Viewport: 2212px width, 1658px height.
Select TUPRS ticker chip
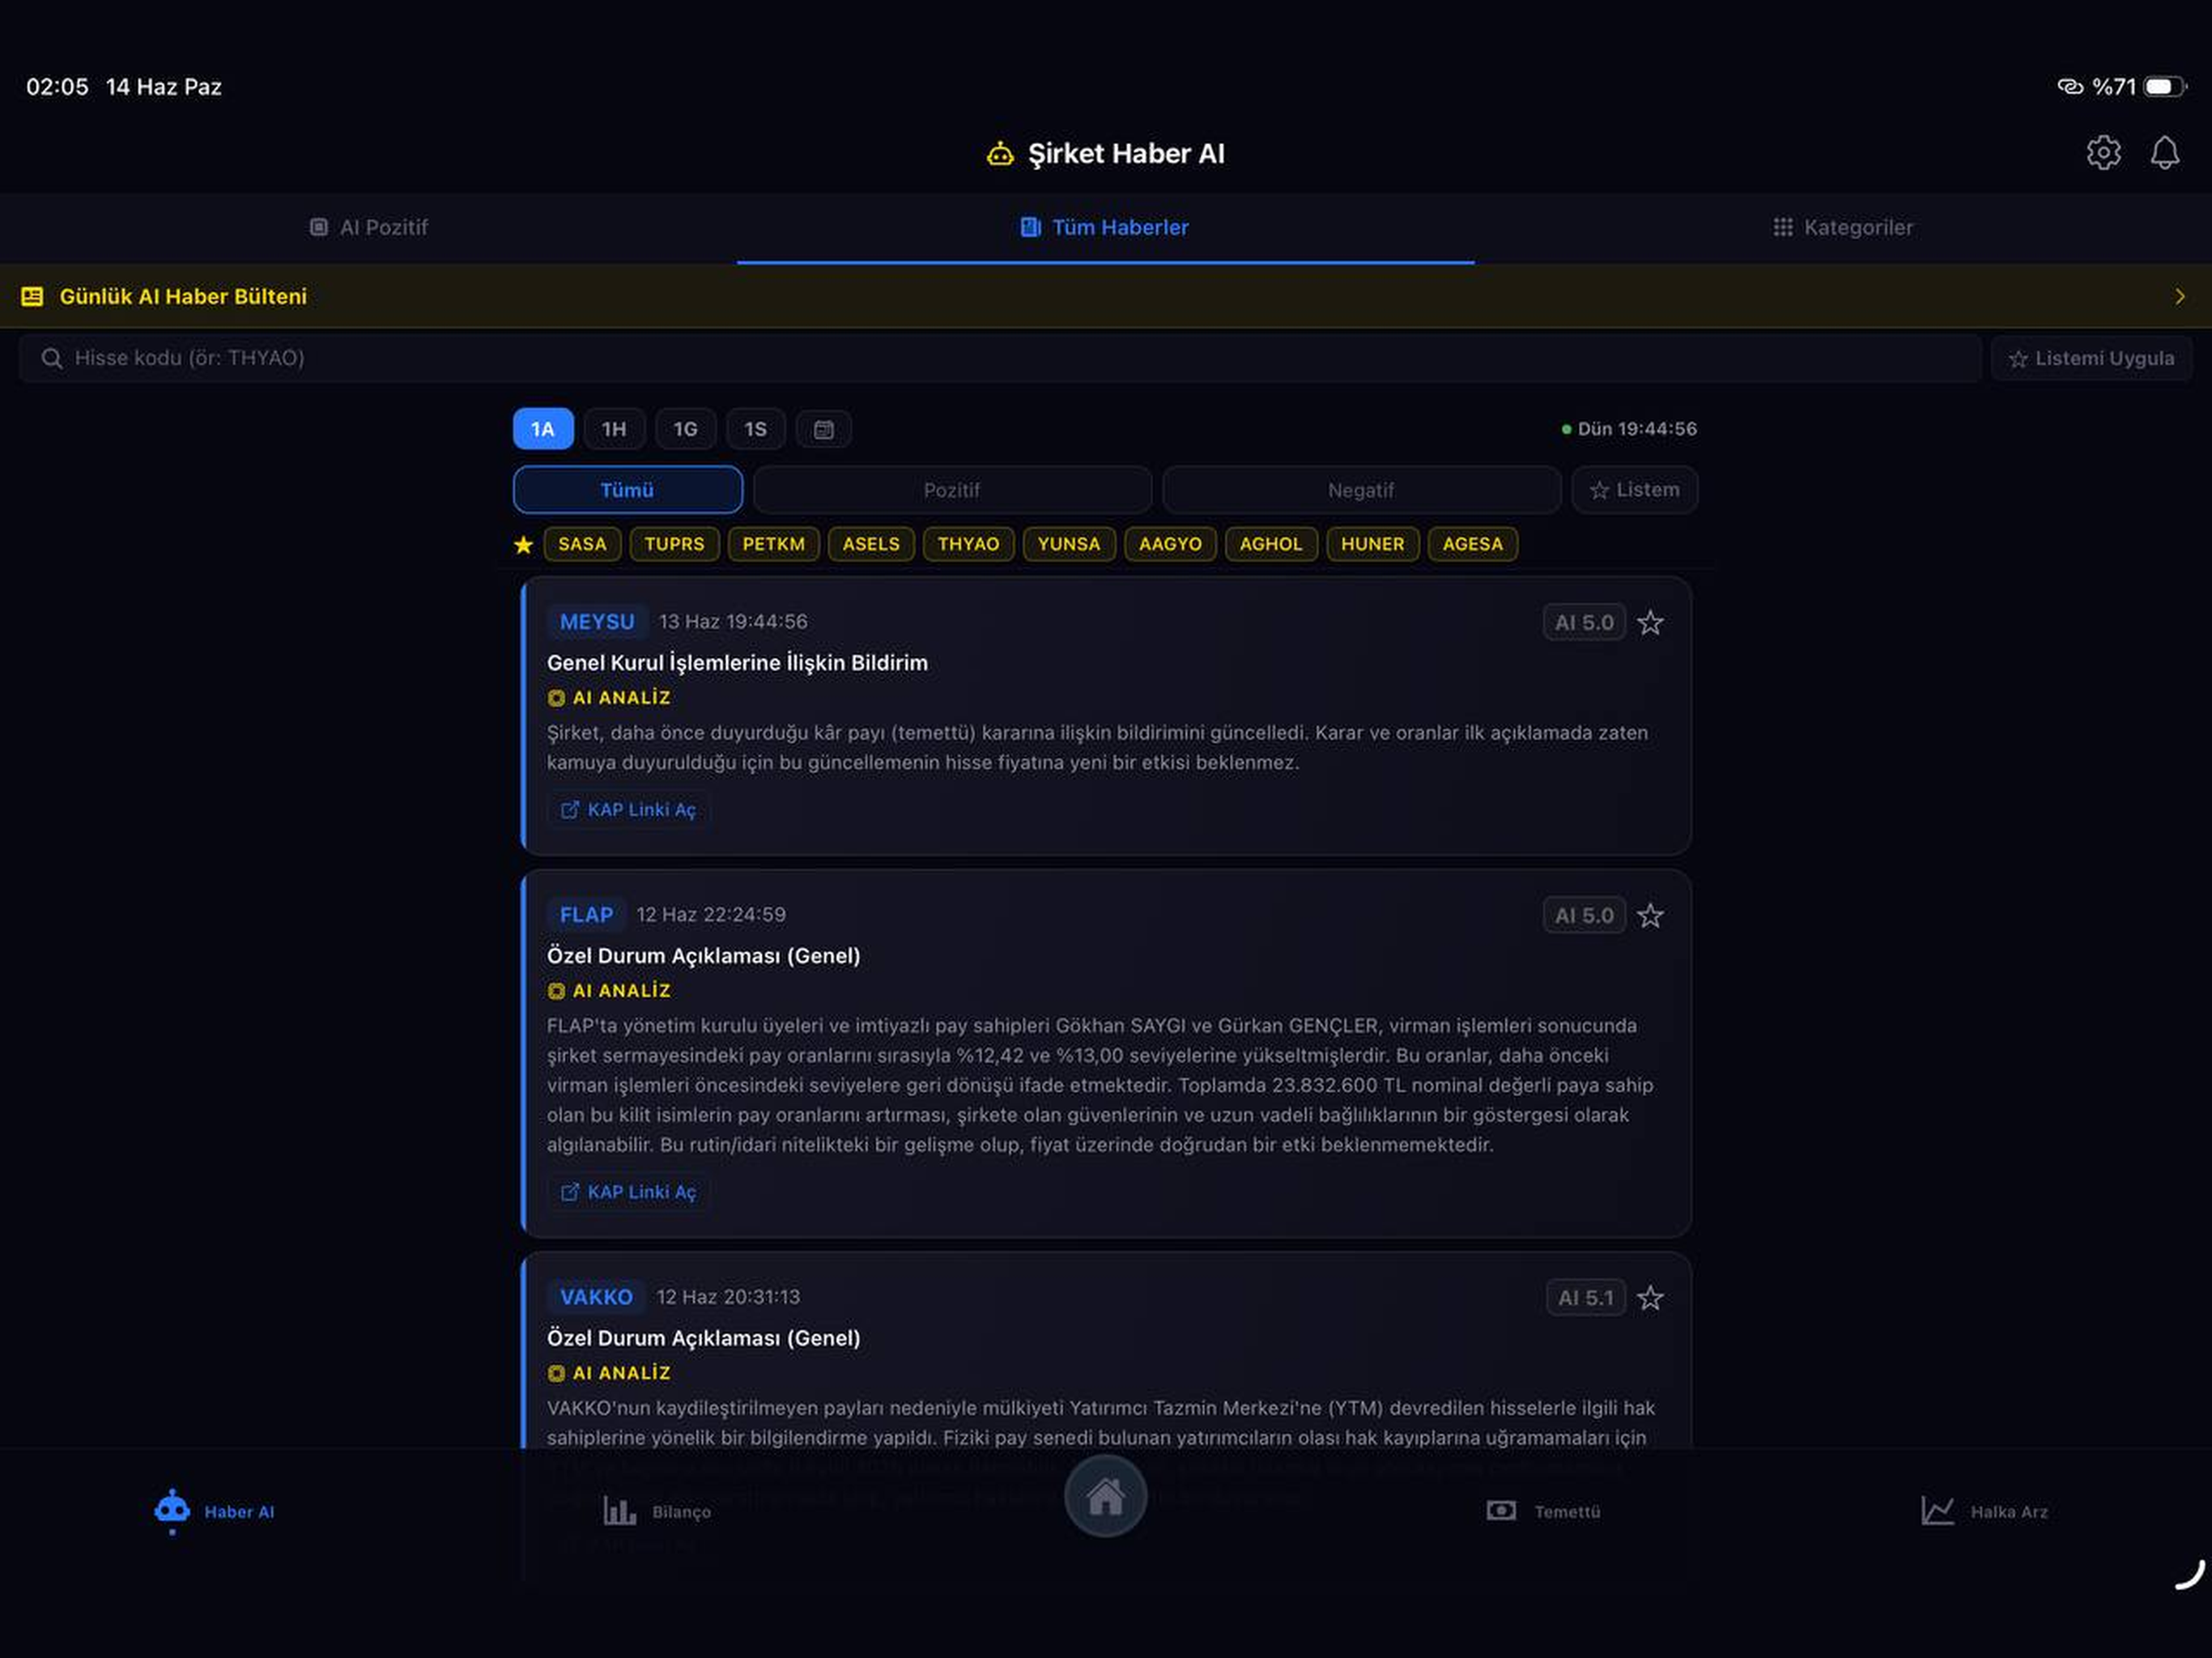pyautogui.click(x=674, y=544)
